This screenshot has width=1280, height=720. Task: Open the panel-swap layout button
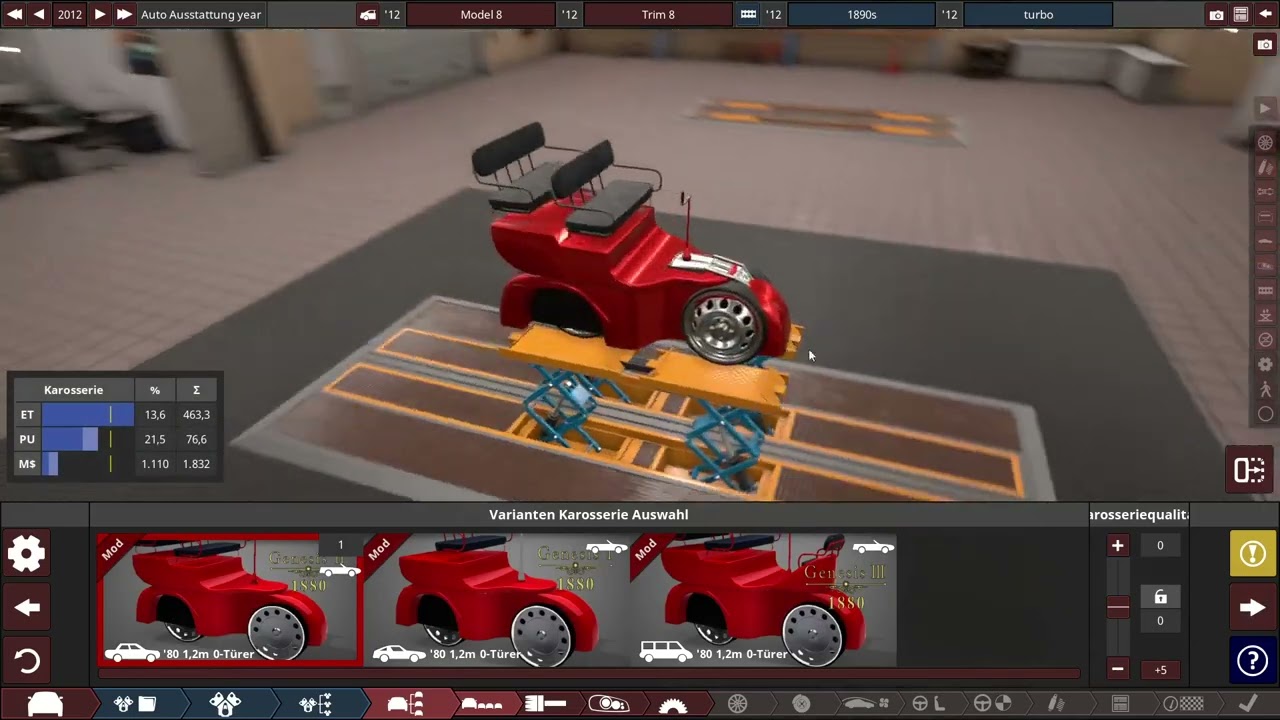(x=1249, y=470)
